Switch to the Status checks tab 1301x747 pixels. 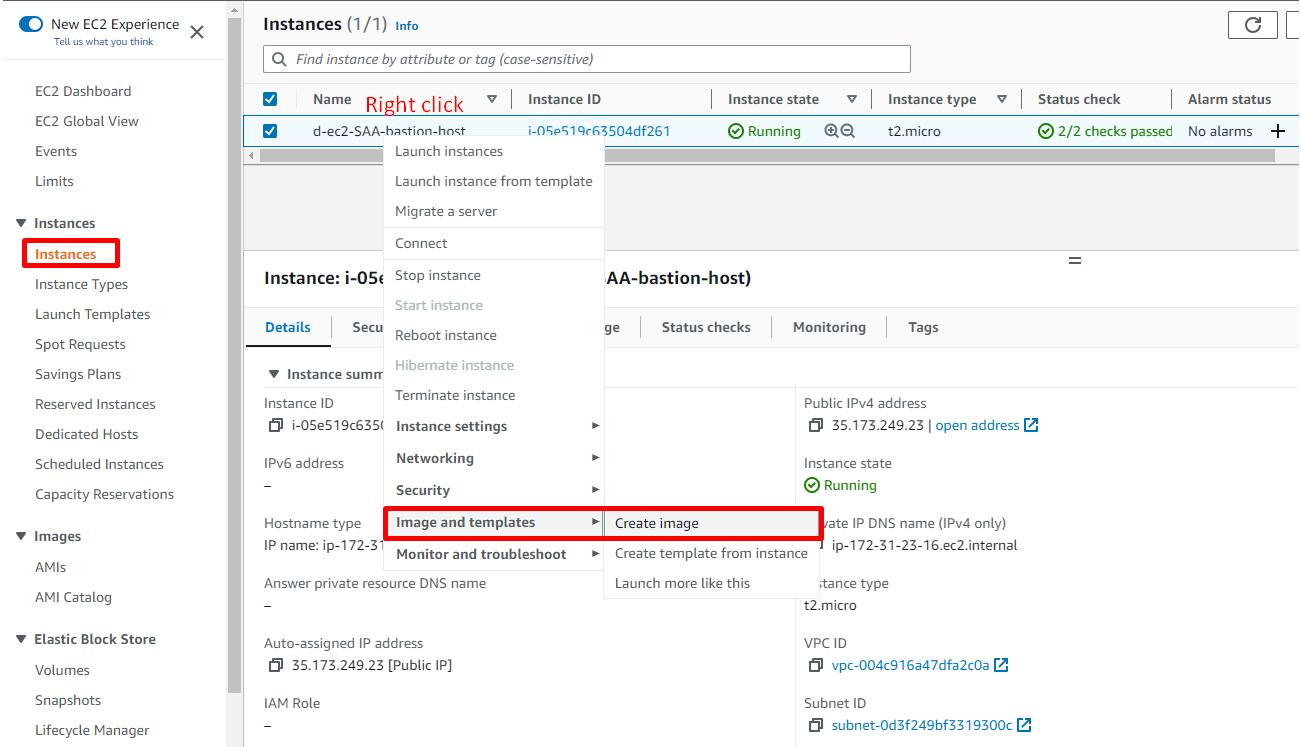pyautogui.click(x=706, y=327)
